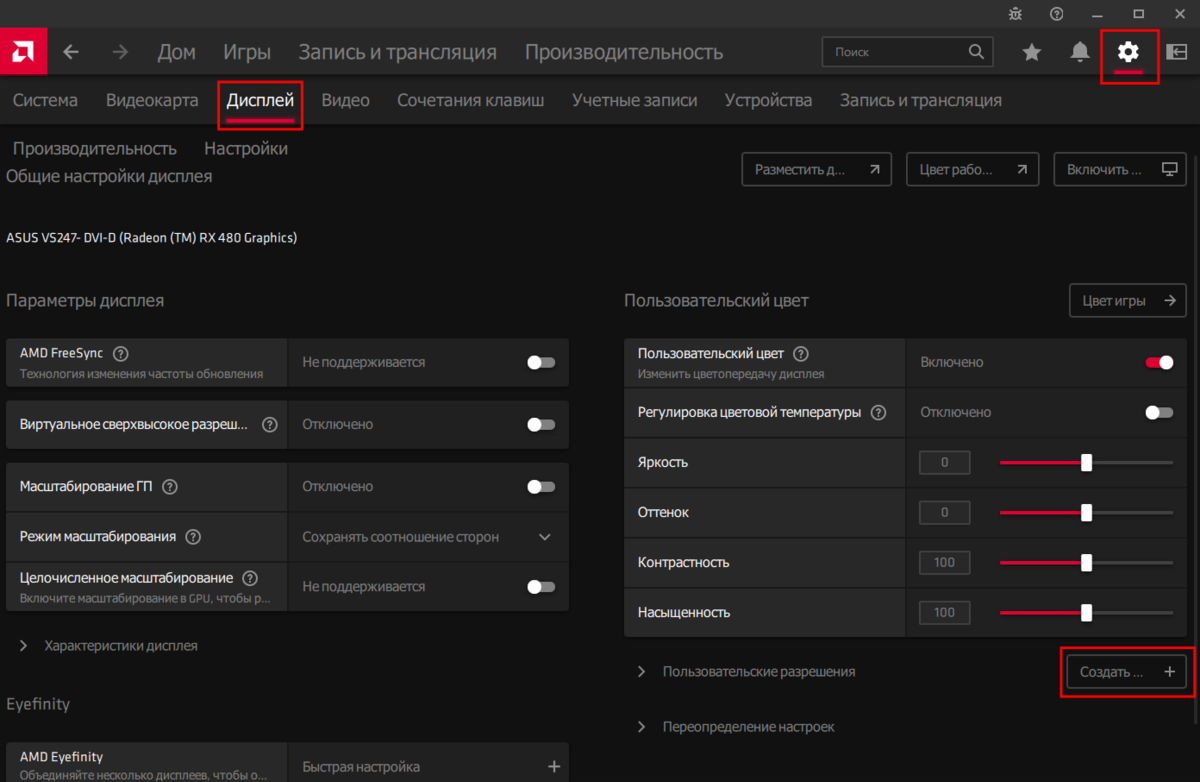Image resolution: width=1200 pixels, height=782 pixels.
Task: Click the search magnifier icon
Action: pos(976,52)
